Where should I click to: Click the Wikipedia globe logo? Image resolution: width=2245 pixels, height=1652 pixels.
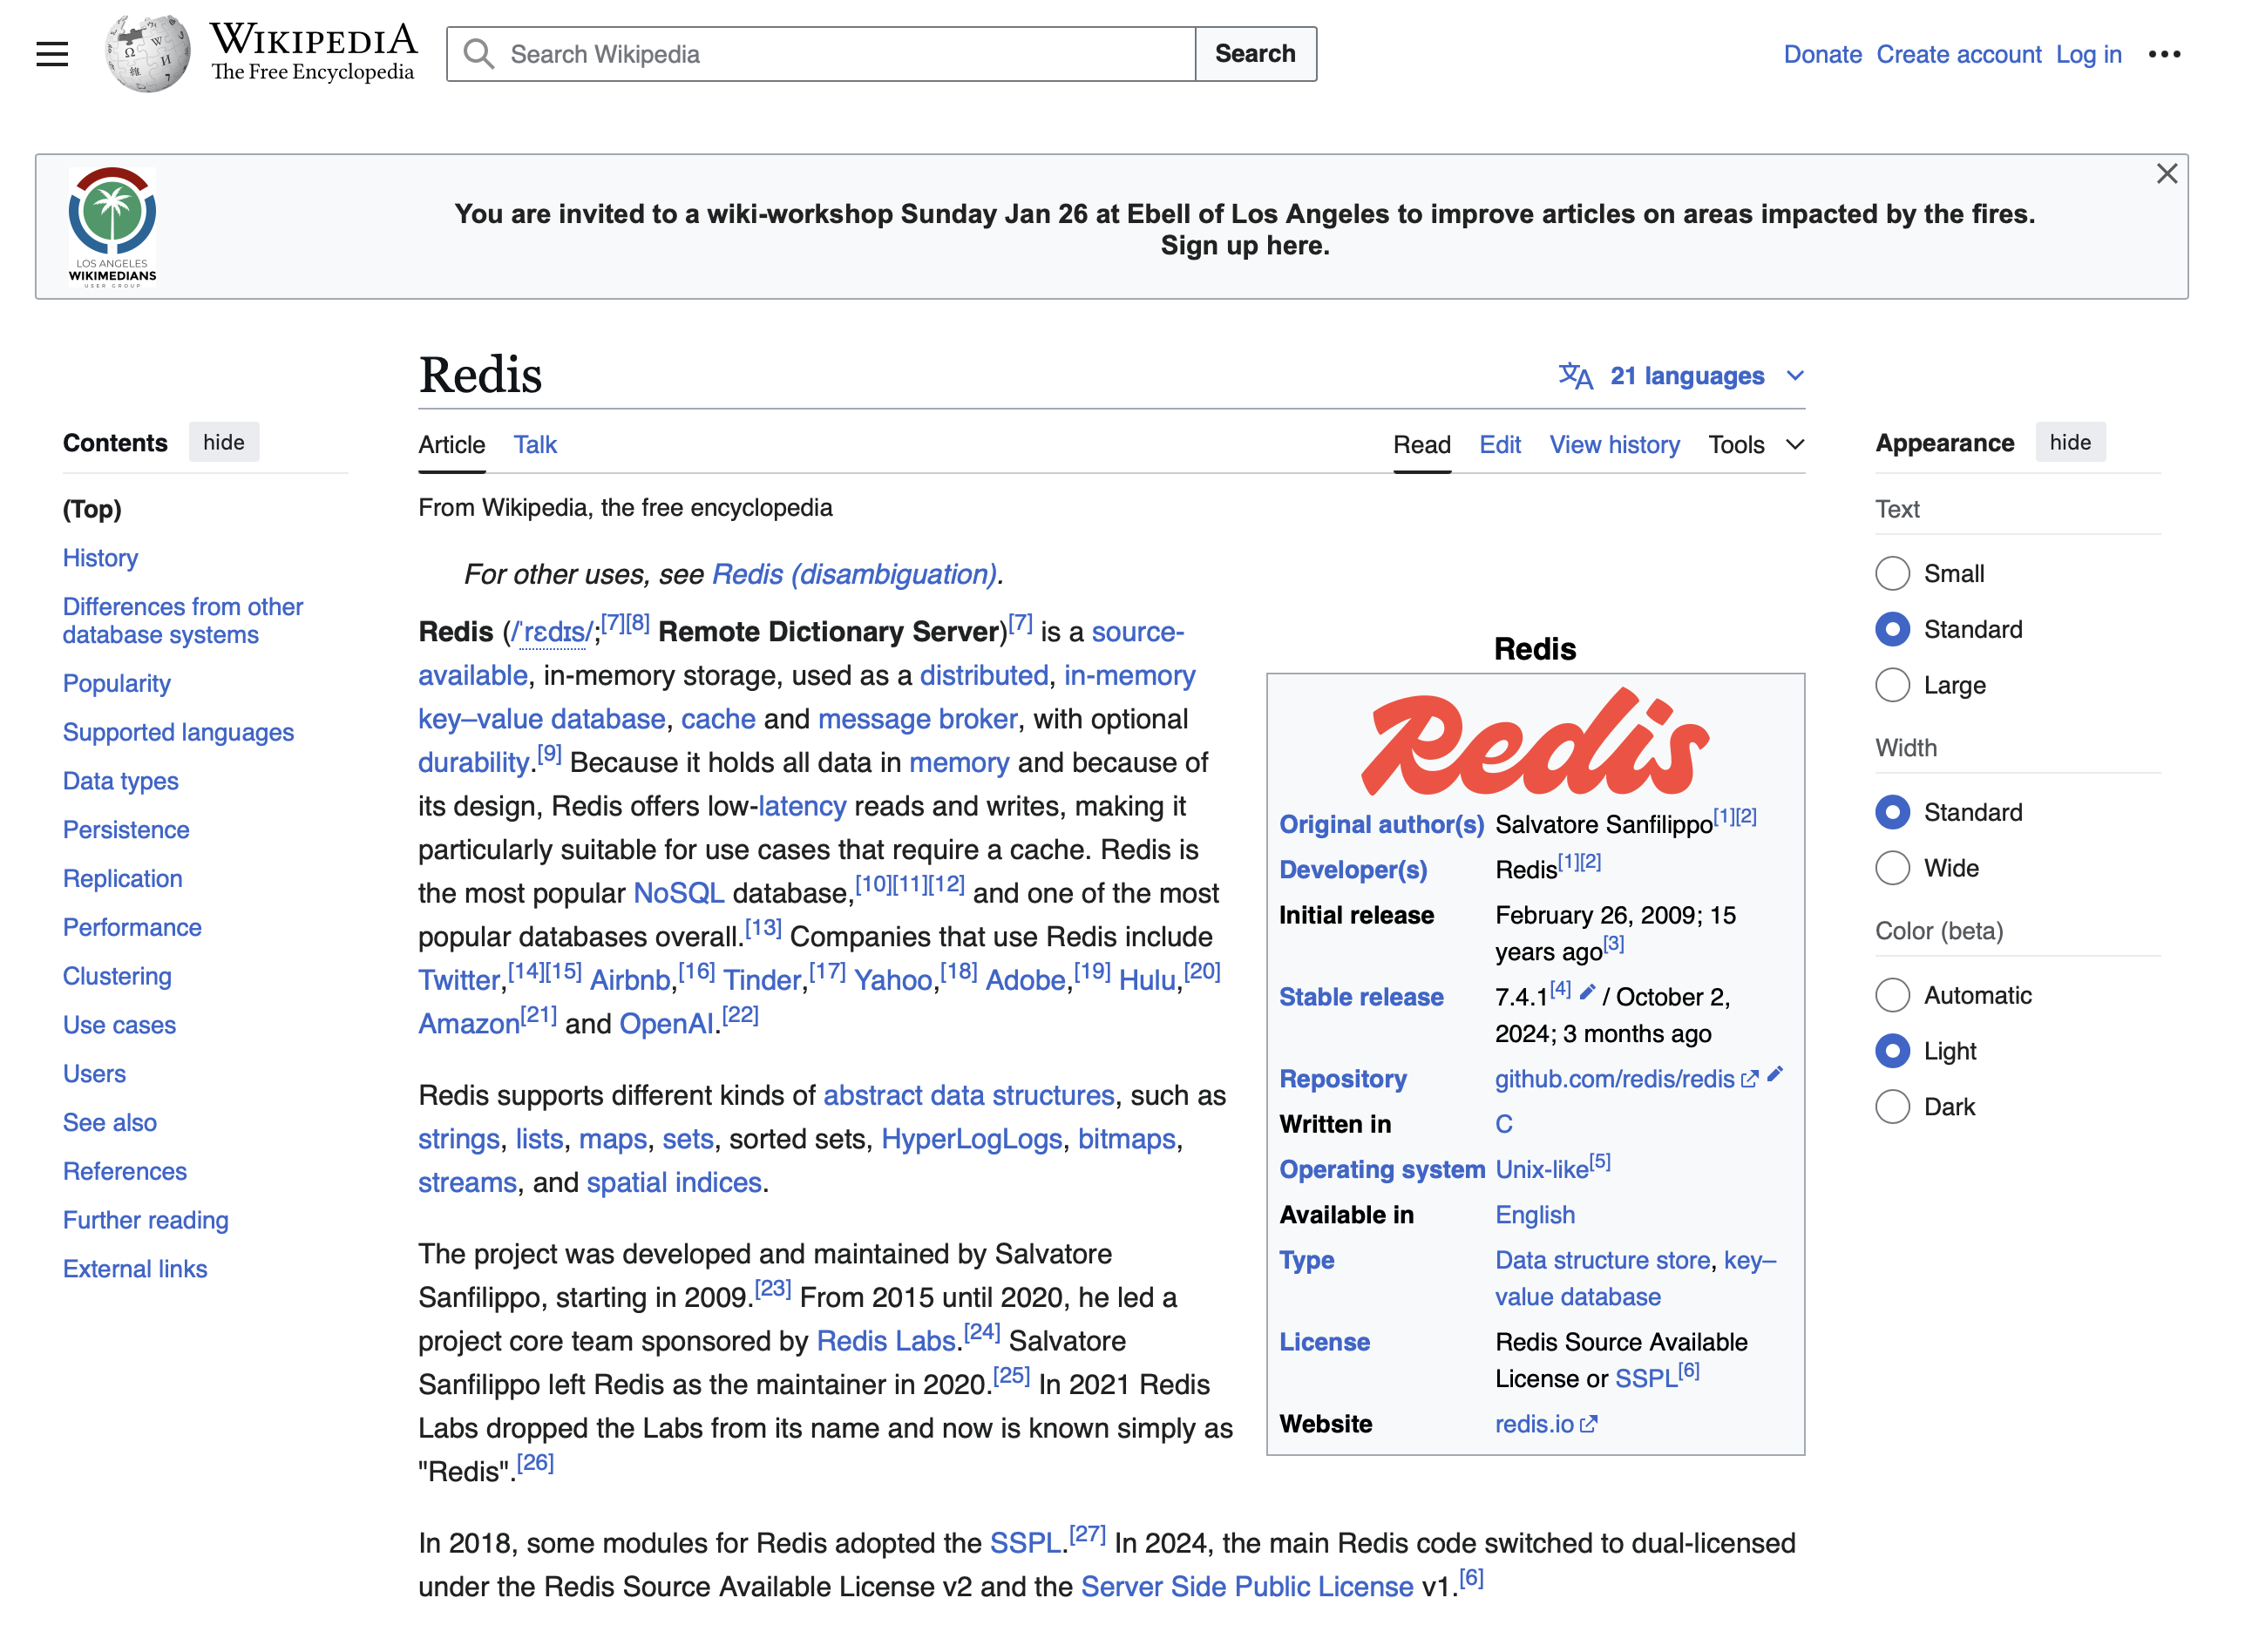[x=148, y=54]
